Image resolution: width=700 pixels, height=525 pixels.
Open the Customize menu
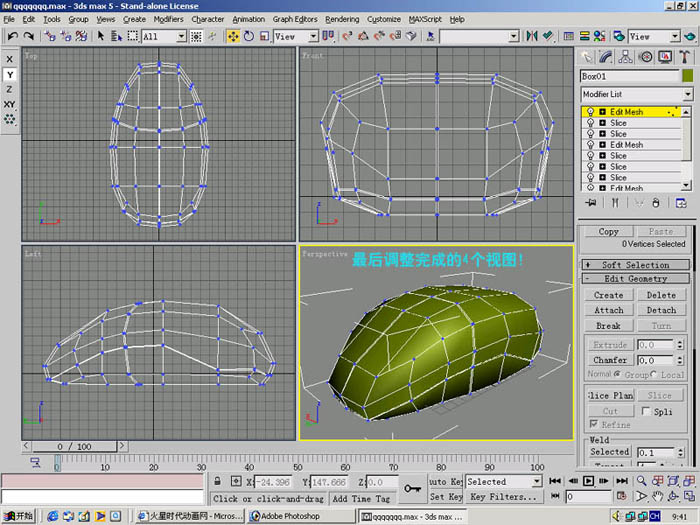click(384, 19)
